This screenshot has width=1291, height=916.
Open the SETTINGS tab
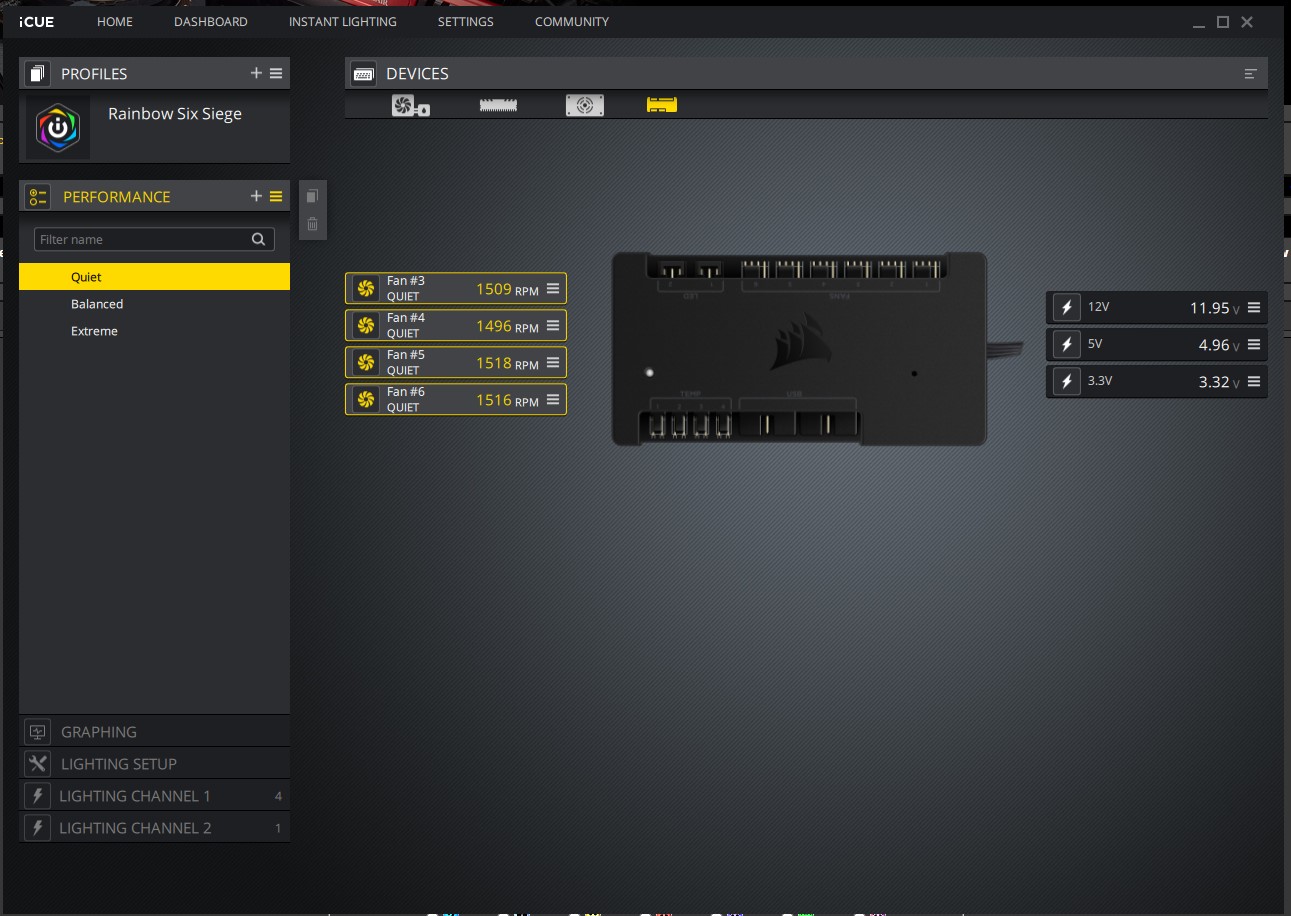coord(466,21)
